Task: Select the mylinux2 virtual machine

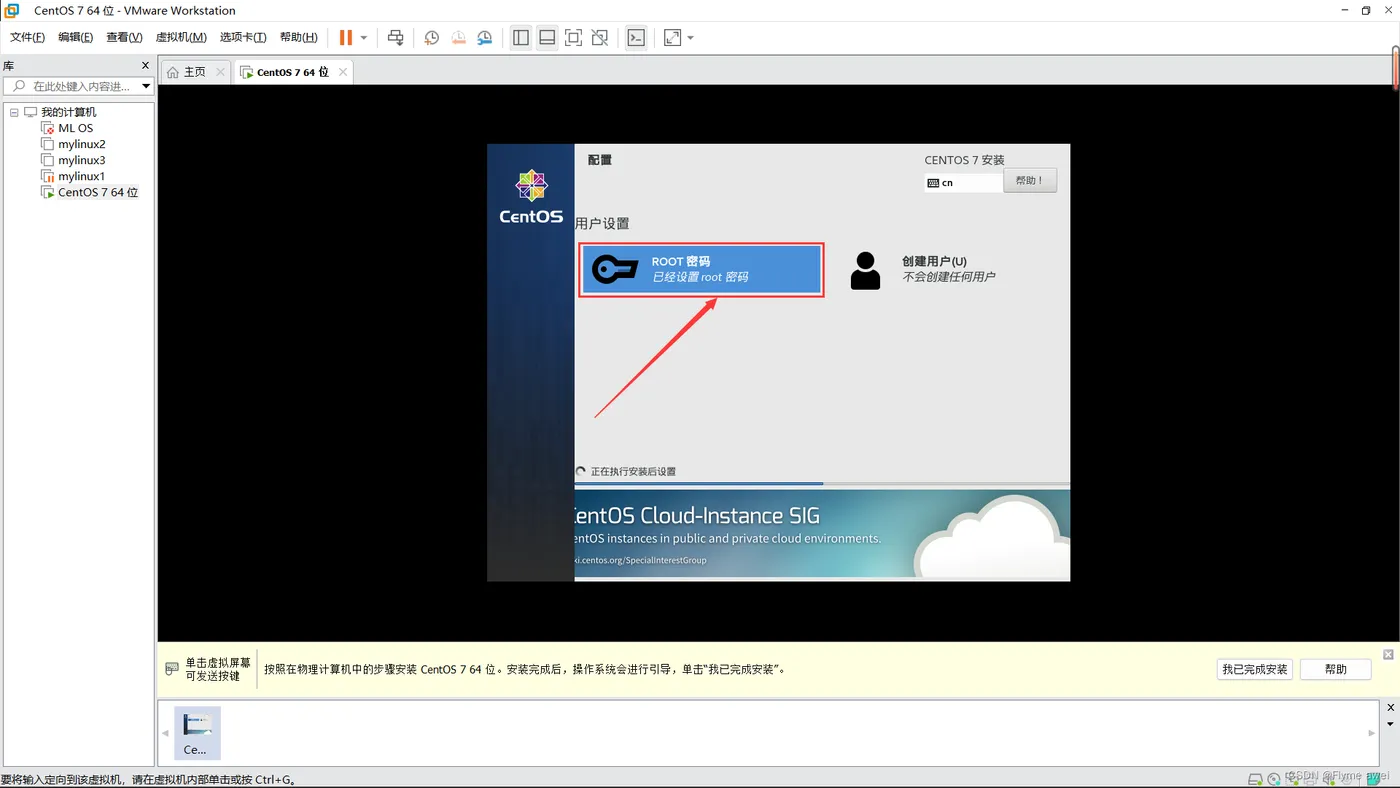Action: click(81, 144)
